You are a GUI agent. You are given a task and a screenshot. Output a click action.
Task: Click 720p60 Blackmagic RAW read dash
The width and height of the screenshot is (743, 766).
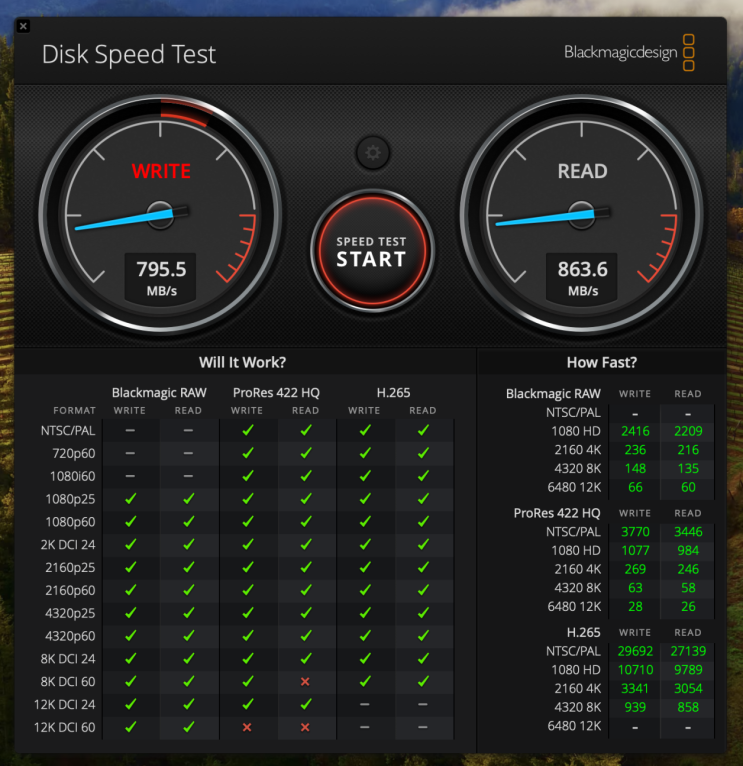[189, 453]
